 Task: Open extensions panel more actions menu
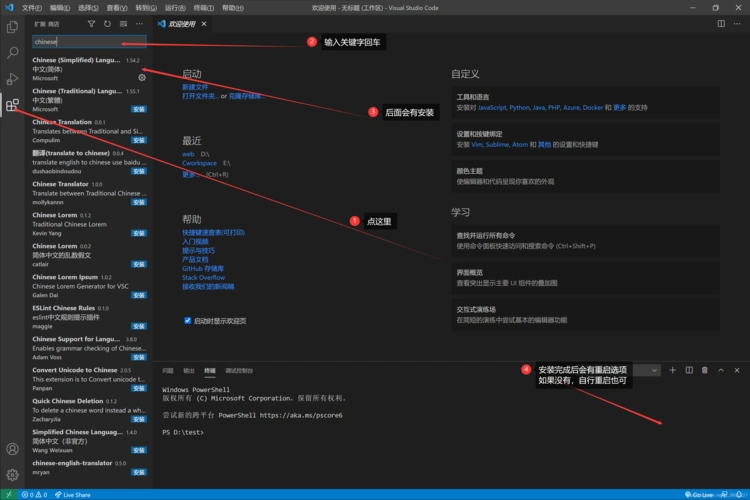(x=139, y=24)
